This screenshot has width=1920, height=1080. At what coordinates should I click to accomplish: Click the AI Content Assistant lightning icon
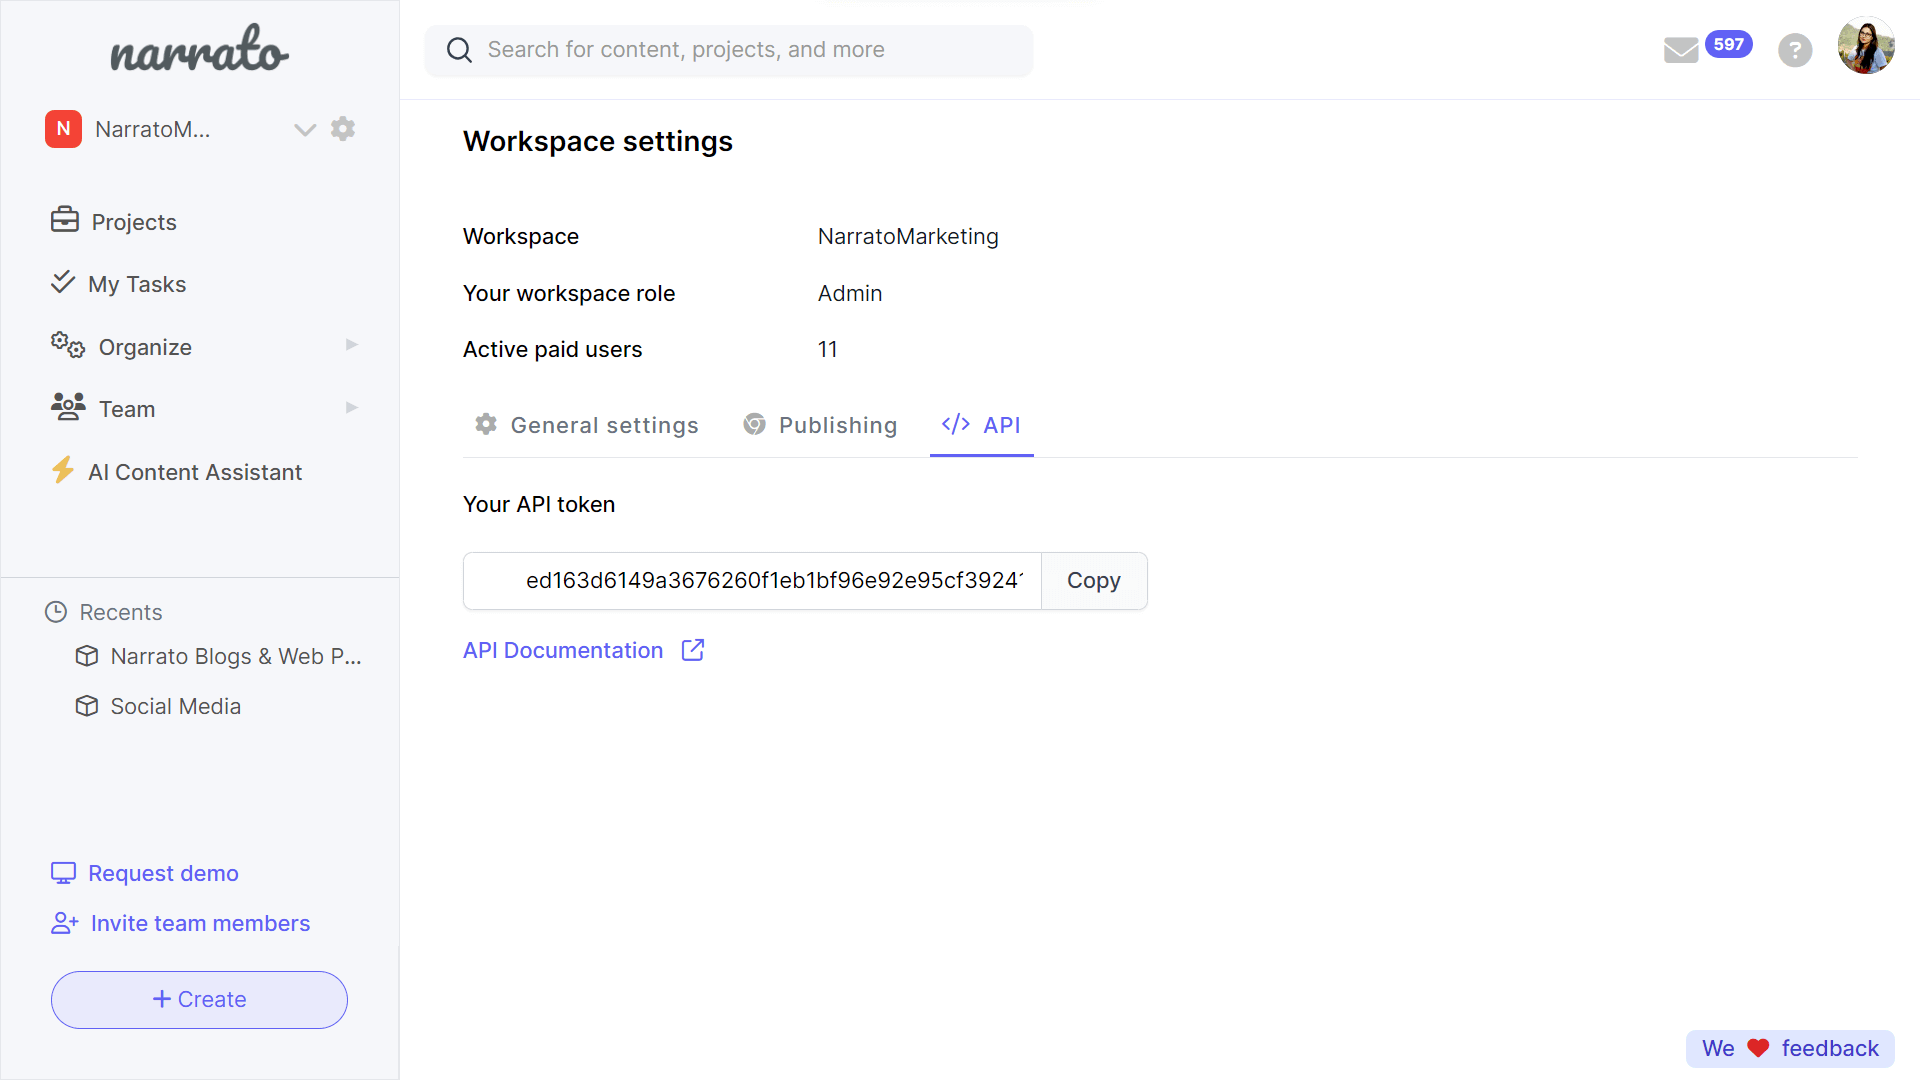63,470
